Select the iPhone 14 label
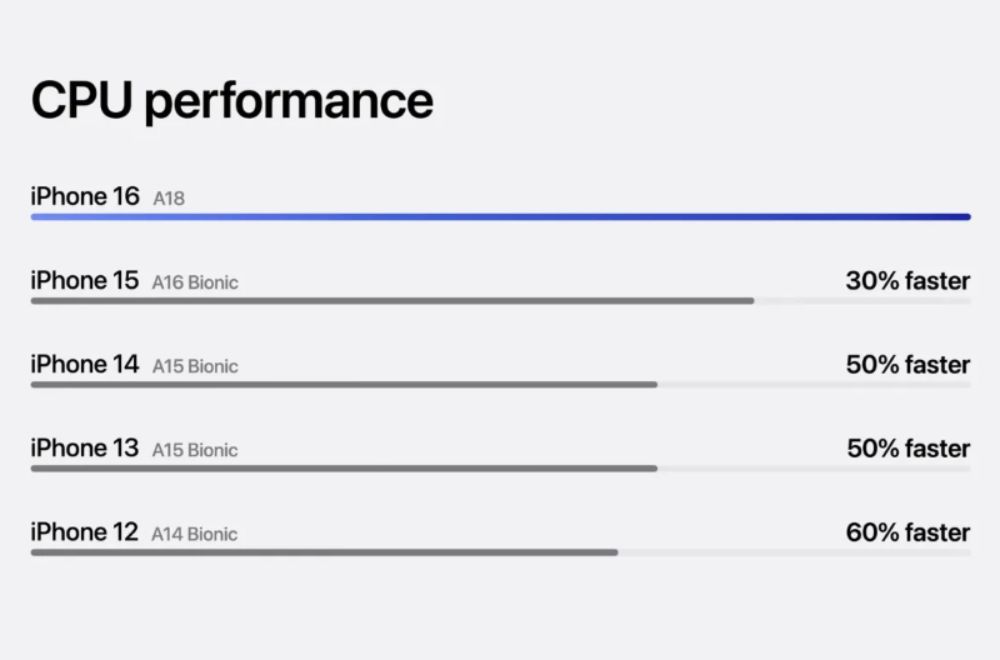 click(85, 365)
